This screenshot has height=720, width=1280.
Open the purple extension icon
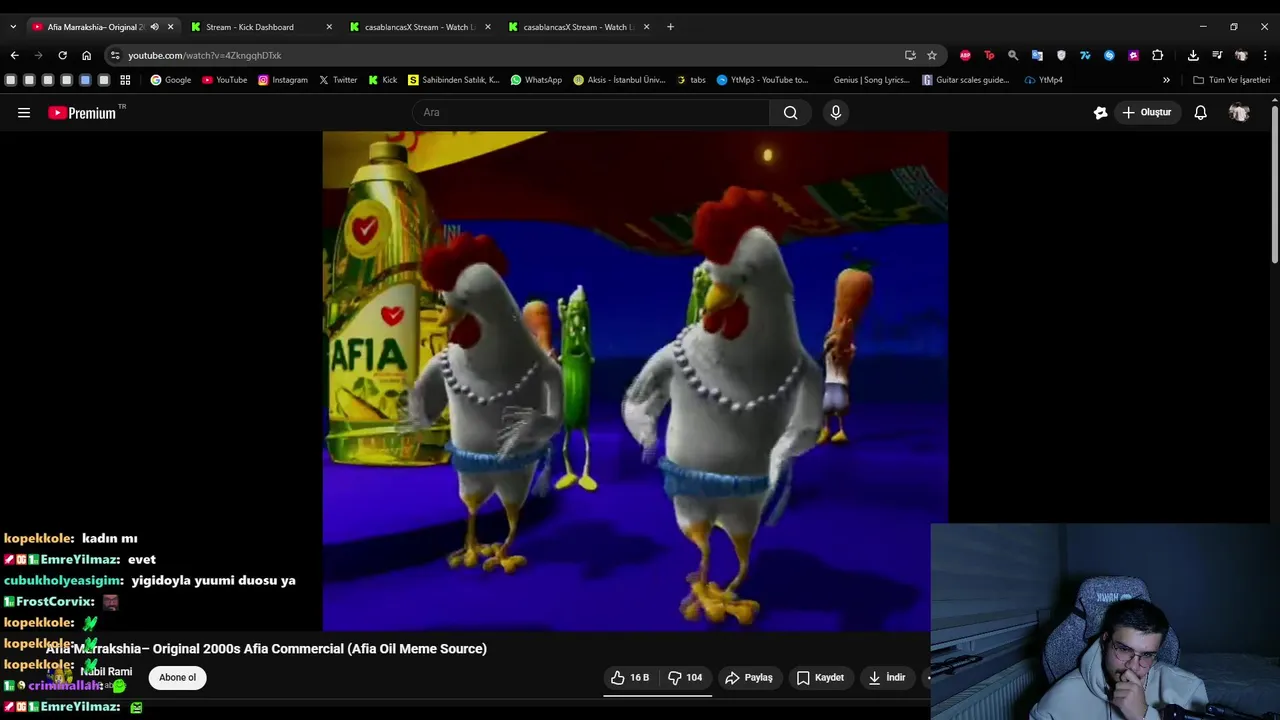coord(1133,55)
